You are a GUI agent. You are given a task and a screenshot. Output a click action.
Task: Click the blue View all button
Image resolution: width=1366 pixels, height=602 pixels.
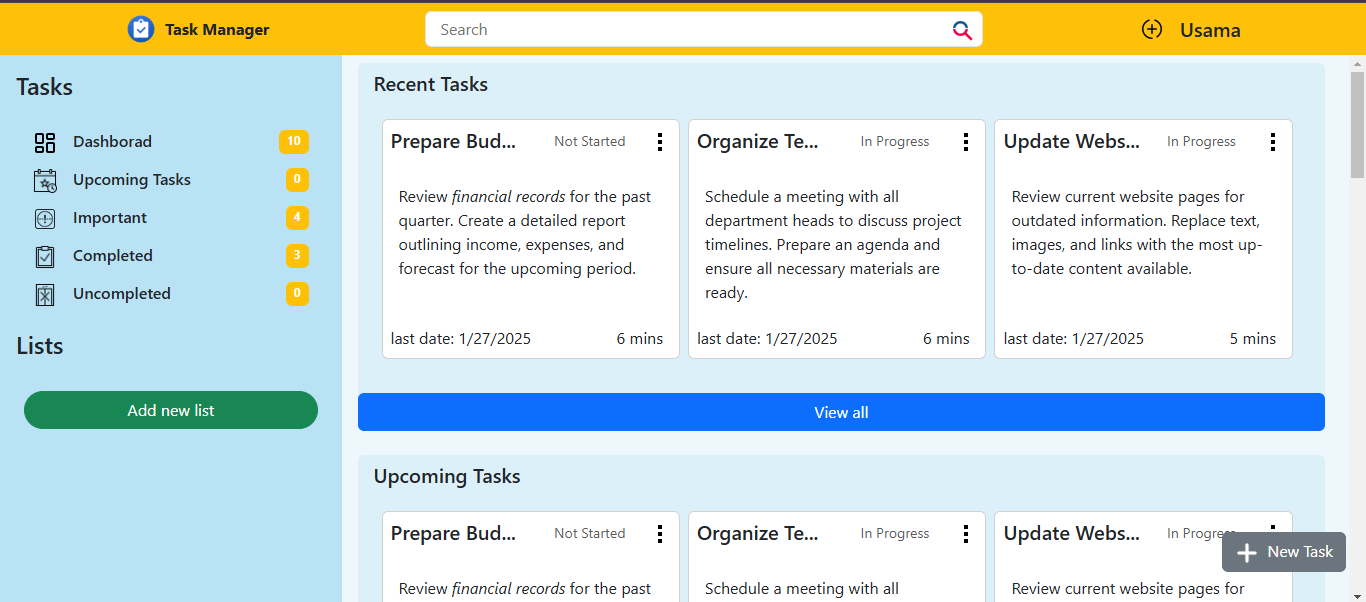pos(841,412)
